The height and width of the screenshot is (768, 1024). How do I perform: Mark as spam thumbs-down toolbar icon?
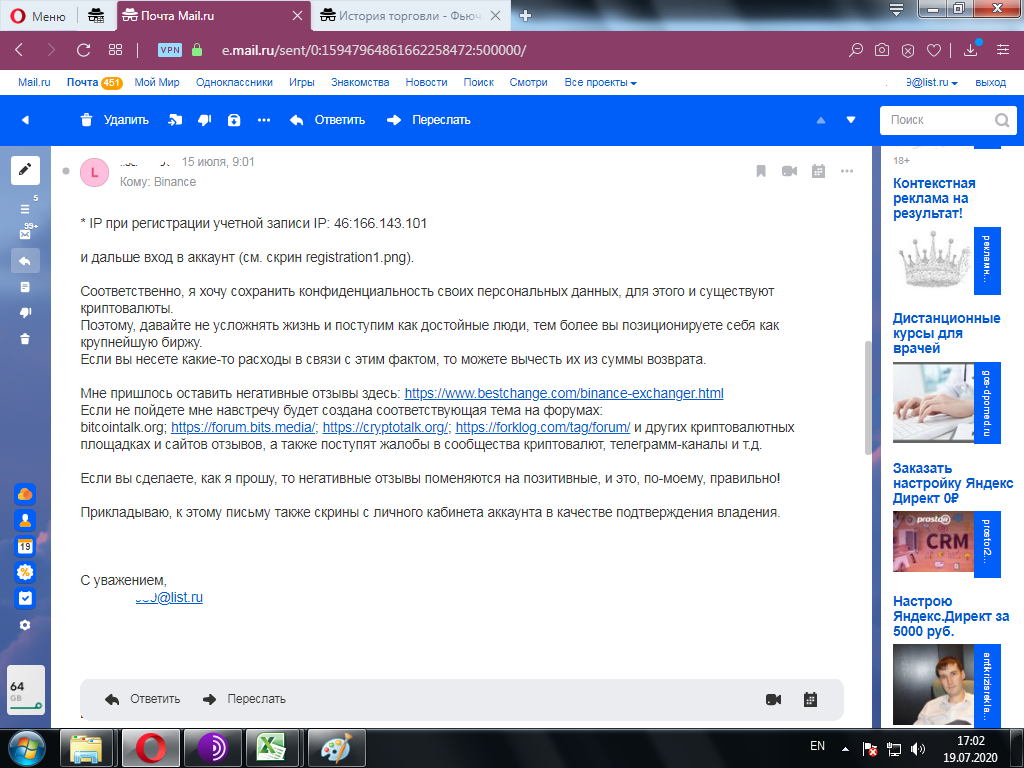[204, 120]
